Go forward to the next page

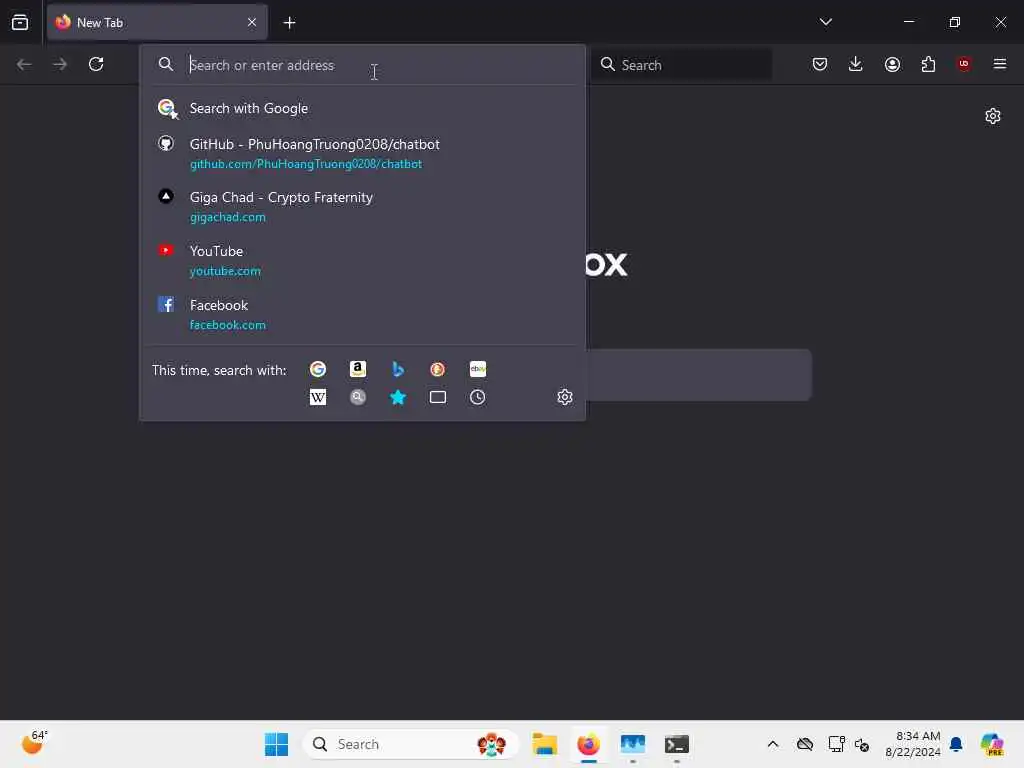click(60, 64)
